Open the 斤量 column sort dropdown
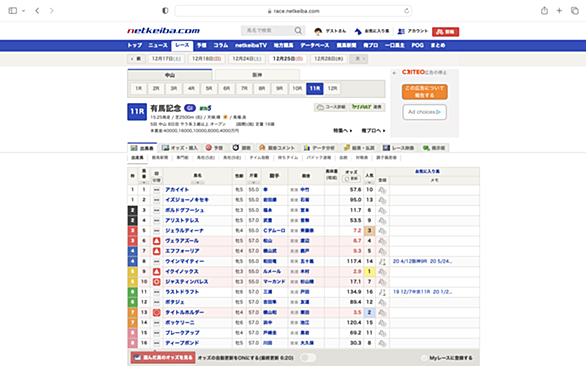Image resolution: width=586 pixels, height=366 pixels. [253, 182]
